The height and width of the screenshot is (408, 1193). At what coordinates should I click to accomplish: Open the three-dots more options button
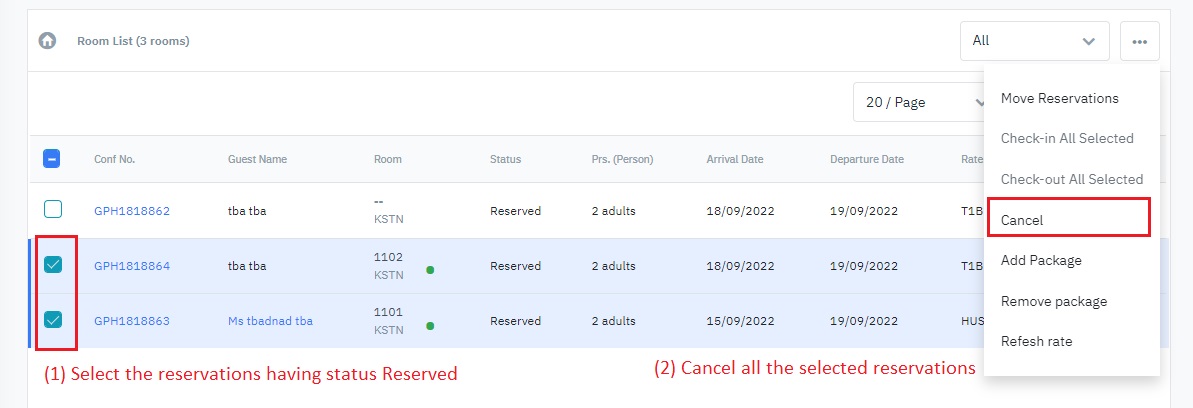pyautogui.click(x=1139, y=42)
